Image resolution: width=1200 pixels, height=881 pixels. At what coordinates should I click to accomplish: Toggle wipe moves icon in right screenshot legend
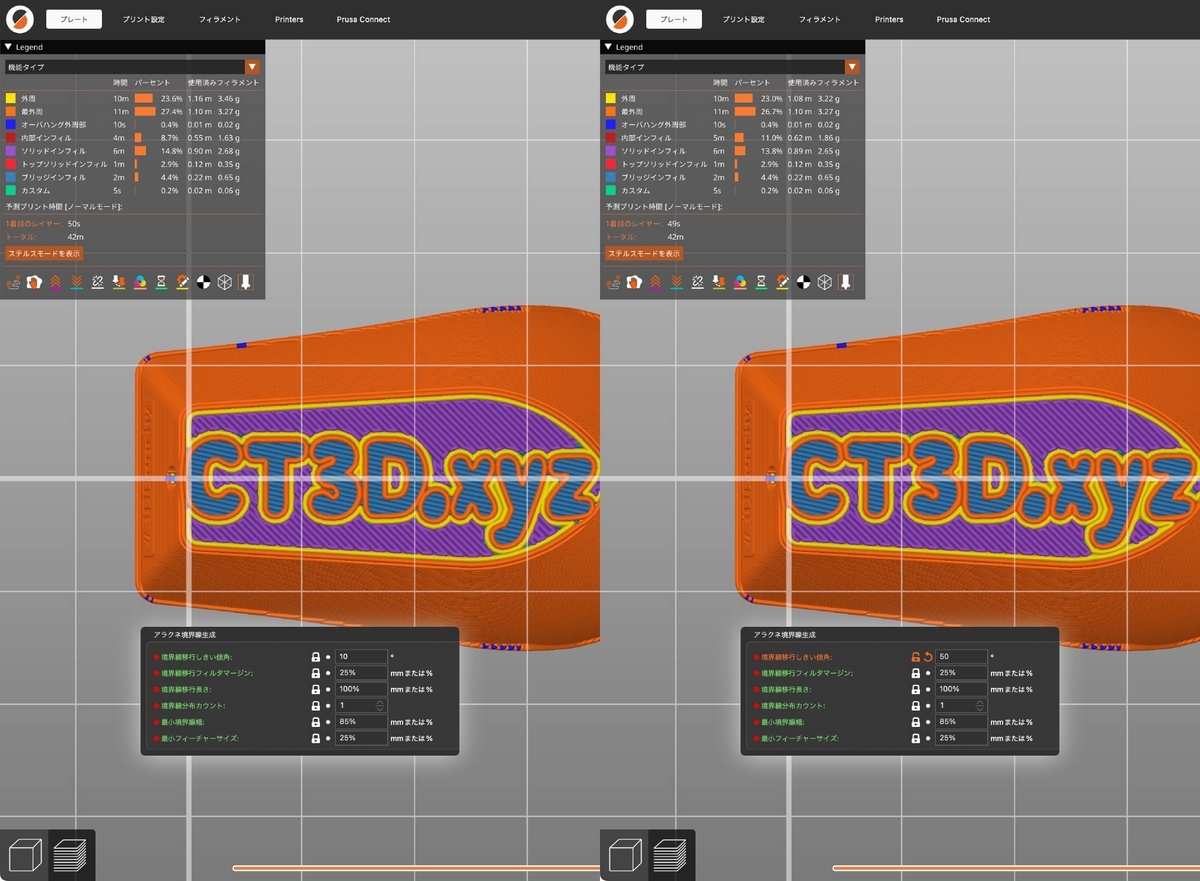(634, 282)
